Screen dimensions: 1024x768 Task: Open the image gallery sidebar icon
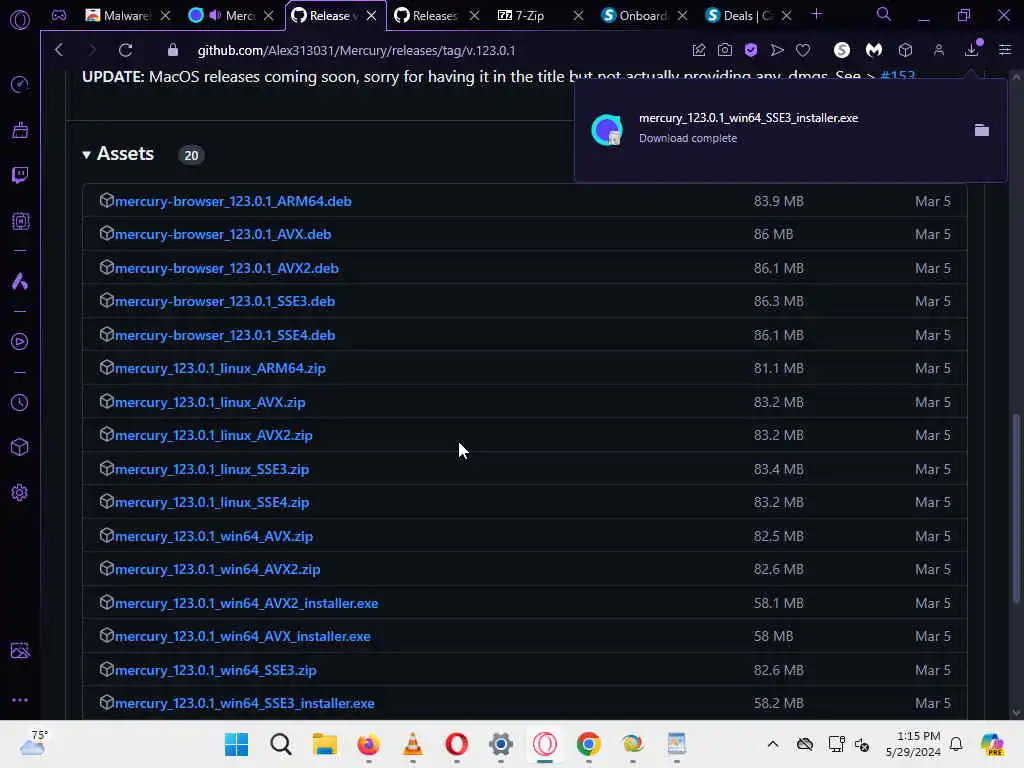[20, 650]
